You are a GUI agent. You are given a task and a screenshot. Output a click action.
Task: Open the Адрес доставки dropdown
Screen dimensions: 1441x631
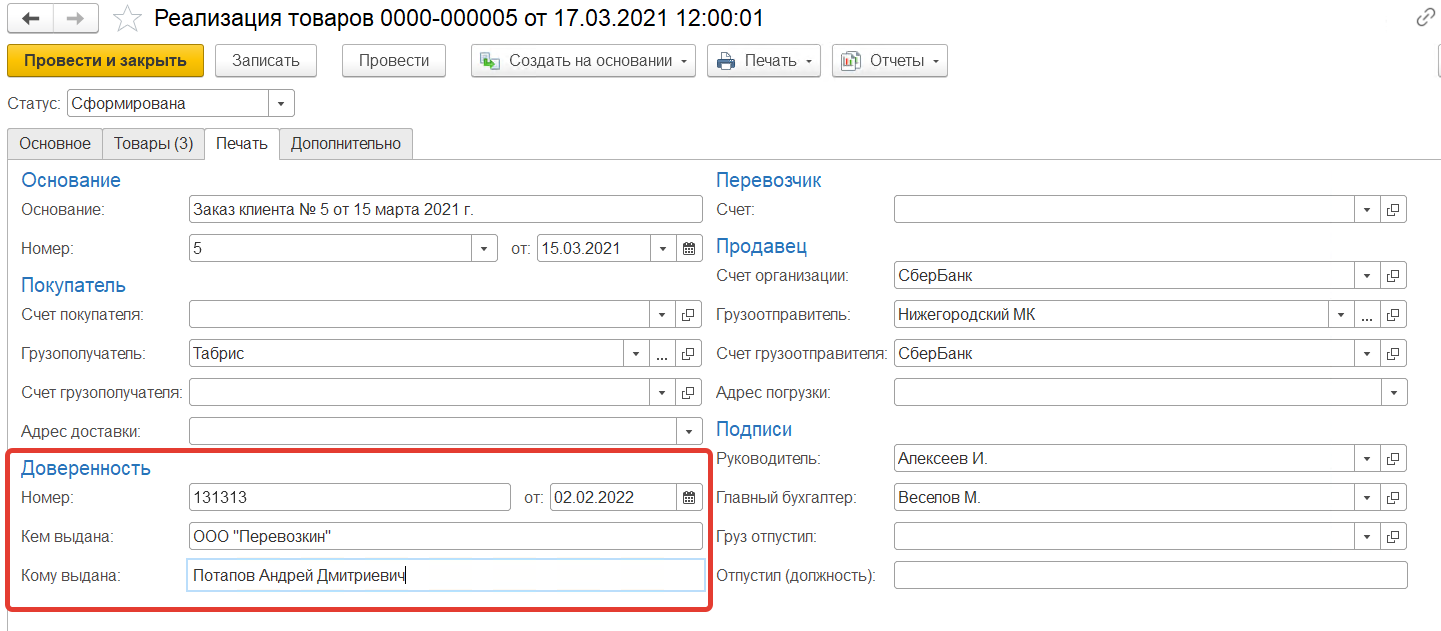pos(688,432)
